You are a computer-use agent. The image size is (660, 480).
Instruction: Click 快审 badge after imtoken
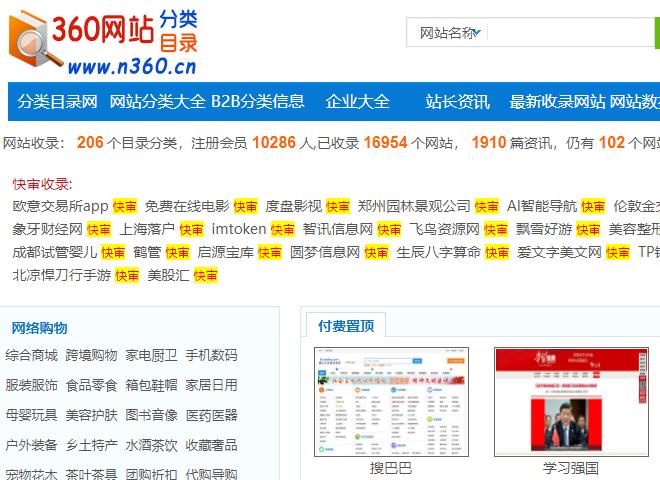(x=282, y=229)
